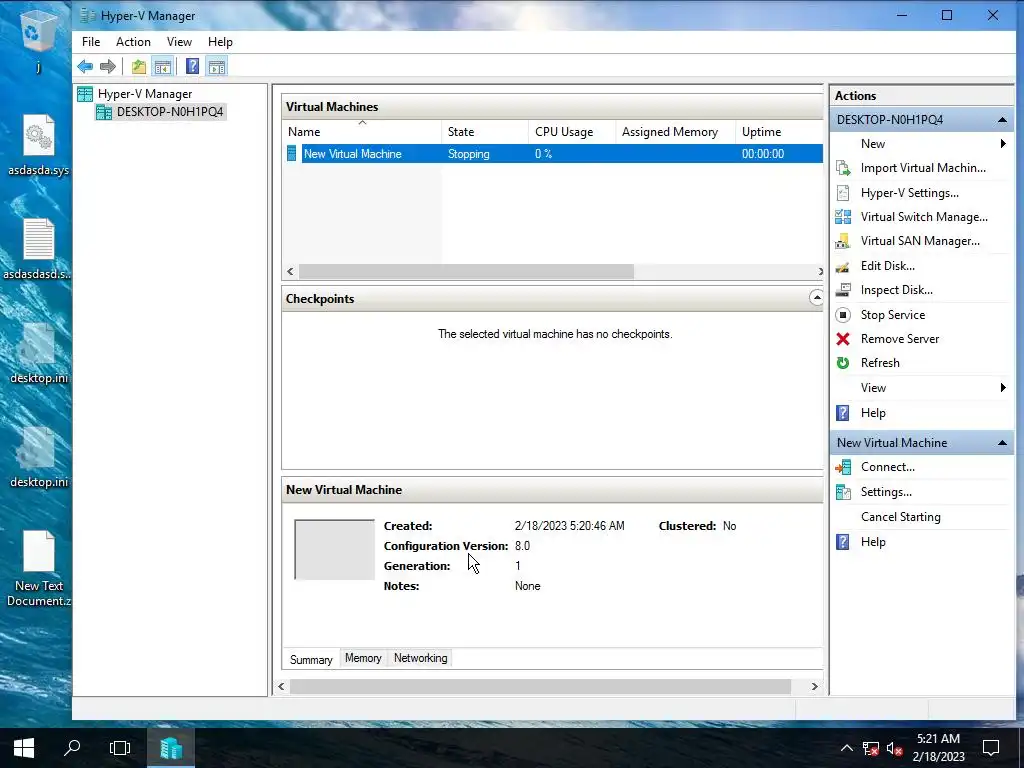Open the taskbar Search icon
Viewport: 1024px width, 768px height.
pos(72,748)
